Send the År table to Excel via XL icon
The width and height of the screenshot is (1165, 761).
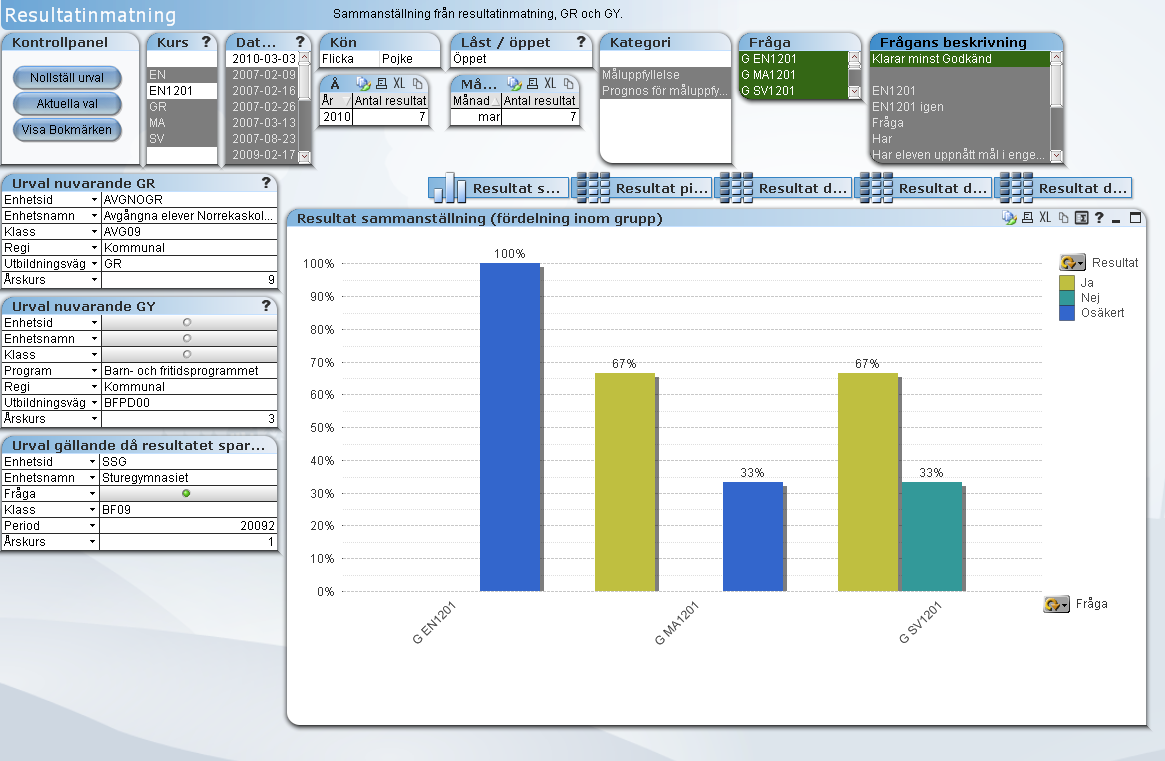tap(399, 84)
